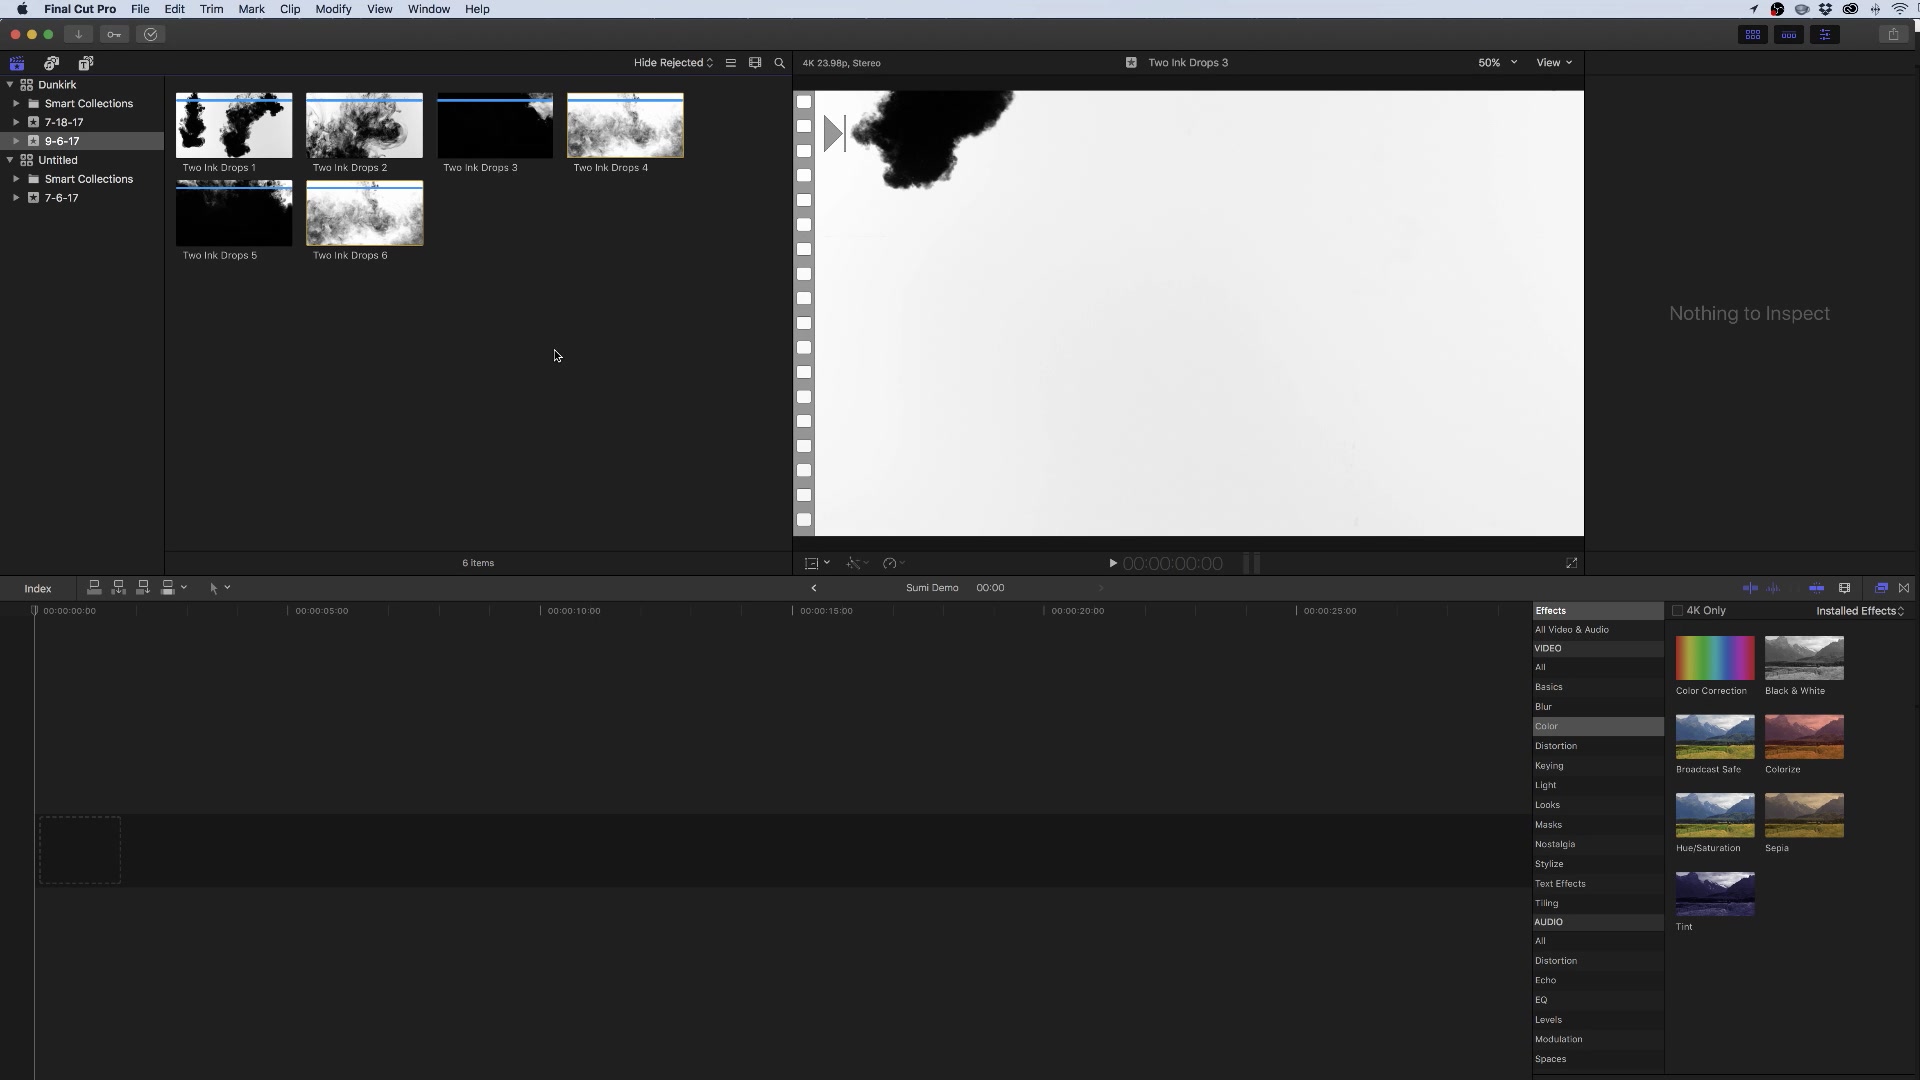The image size is (1920, 1080).
Task: Click the Sumi Demo project name
Action: pyautogui.click(x=931, y=588)
